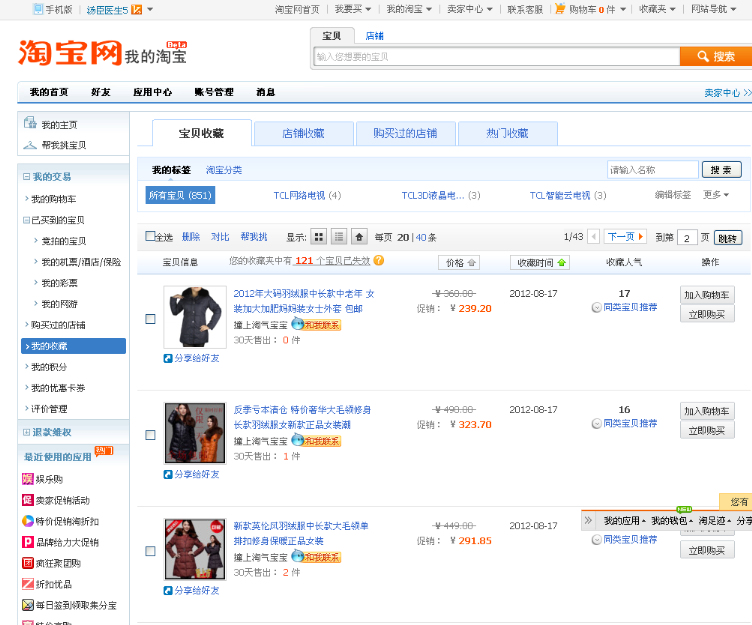Open 我的收藏 in the sidebar
The height and width of the screenshot is (625, 752).
[x=73, y=346]
